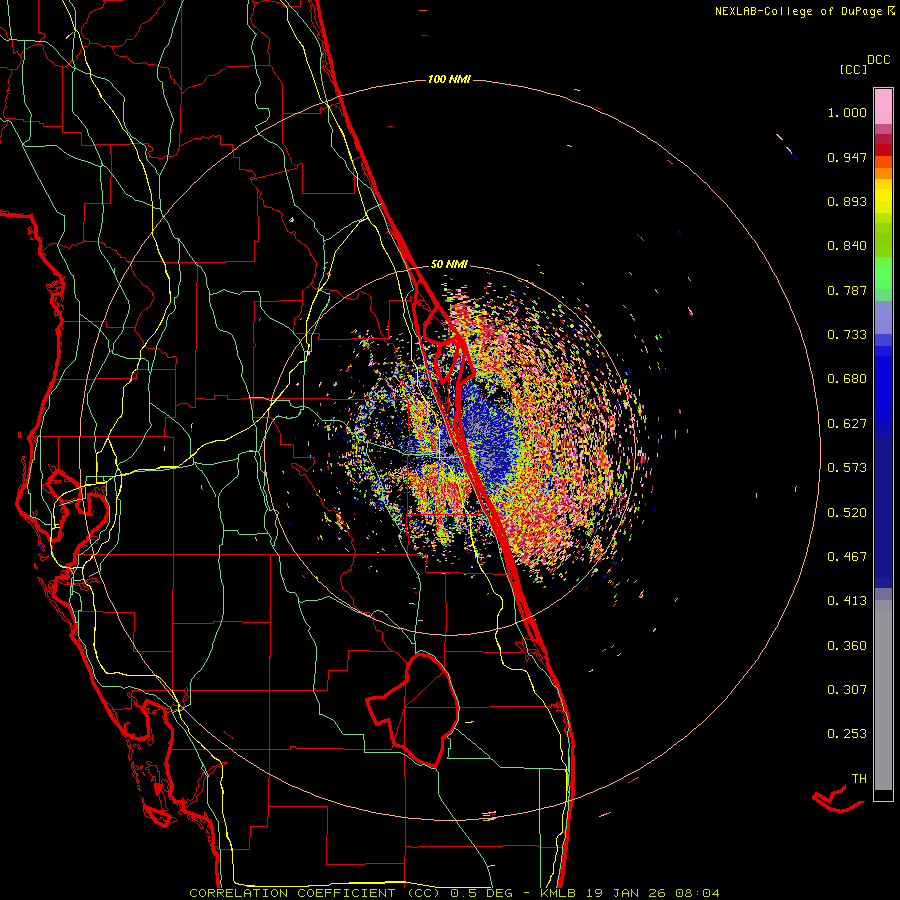Click the CORRELATION COEFFICIENT (CC) caption
This screenshot has width=900, height=900.
click(314, 893)
